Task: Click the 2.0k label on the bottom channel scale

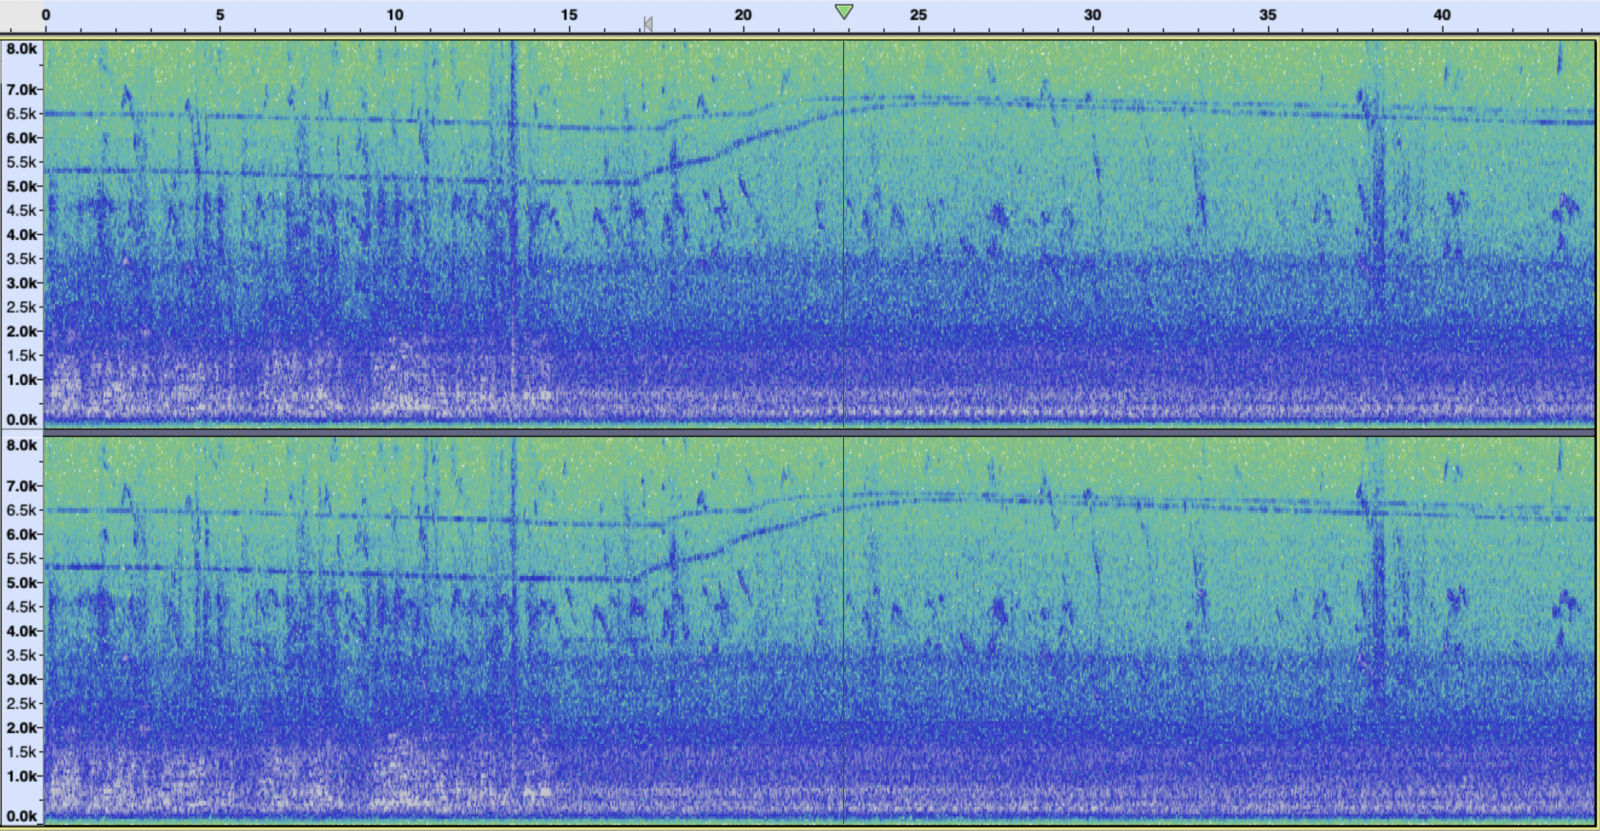Action: (21, 728)
